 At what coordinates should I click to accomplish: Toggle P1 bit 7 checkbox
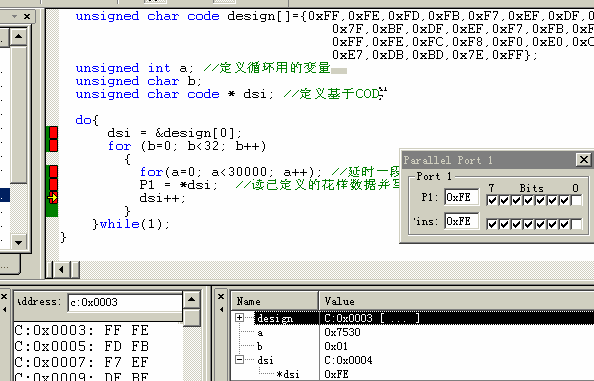click(x=492, y=200)
